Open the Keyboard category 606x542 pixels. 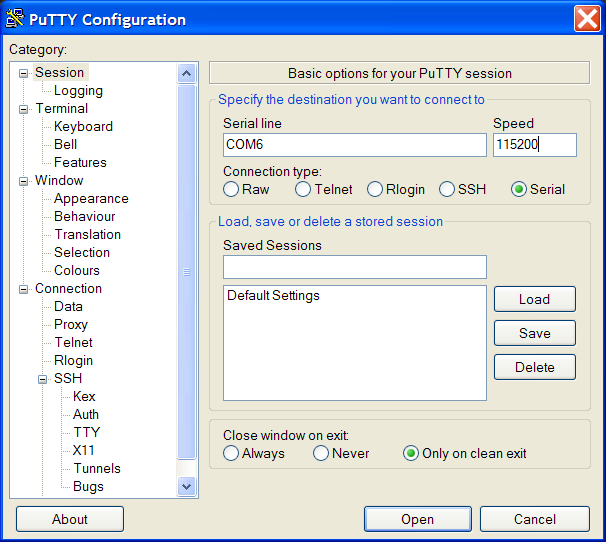tap(83, 126)
